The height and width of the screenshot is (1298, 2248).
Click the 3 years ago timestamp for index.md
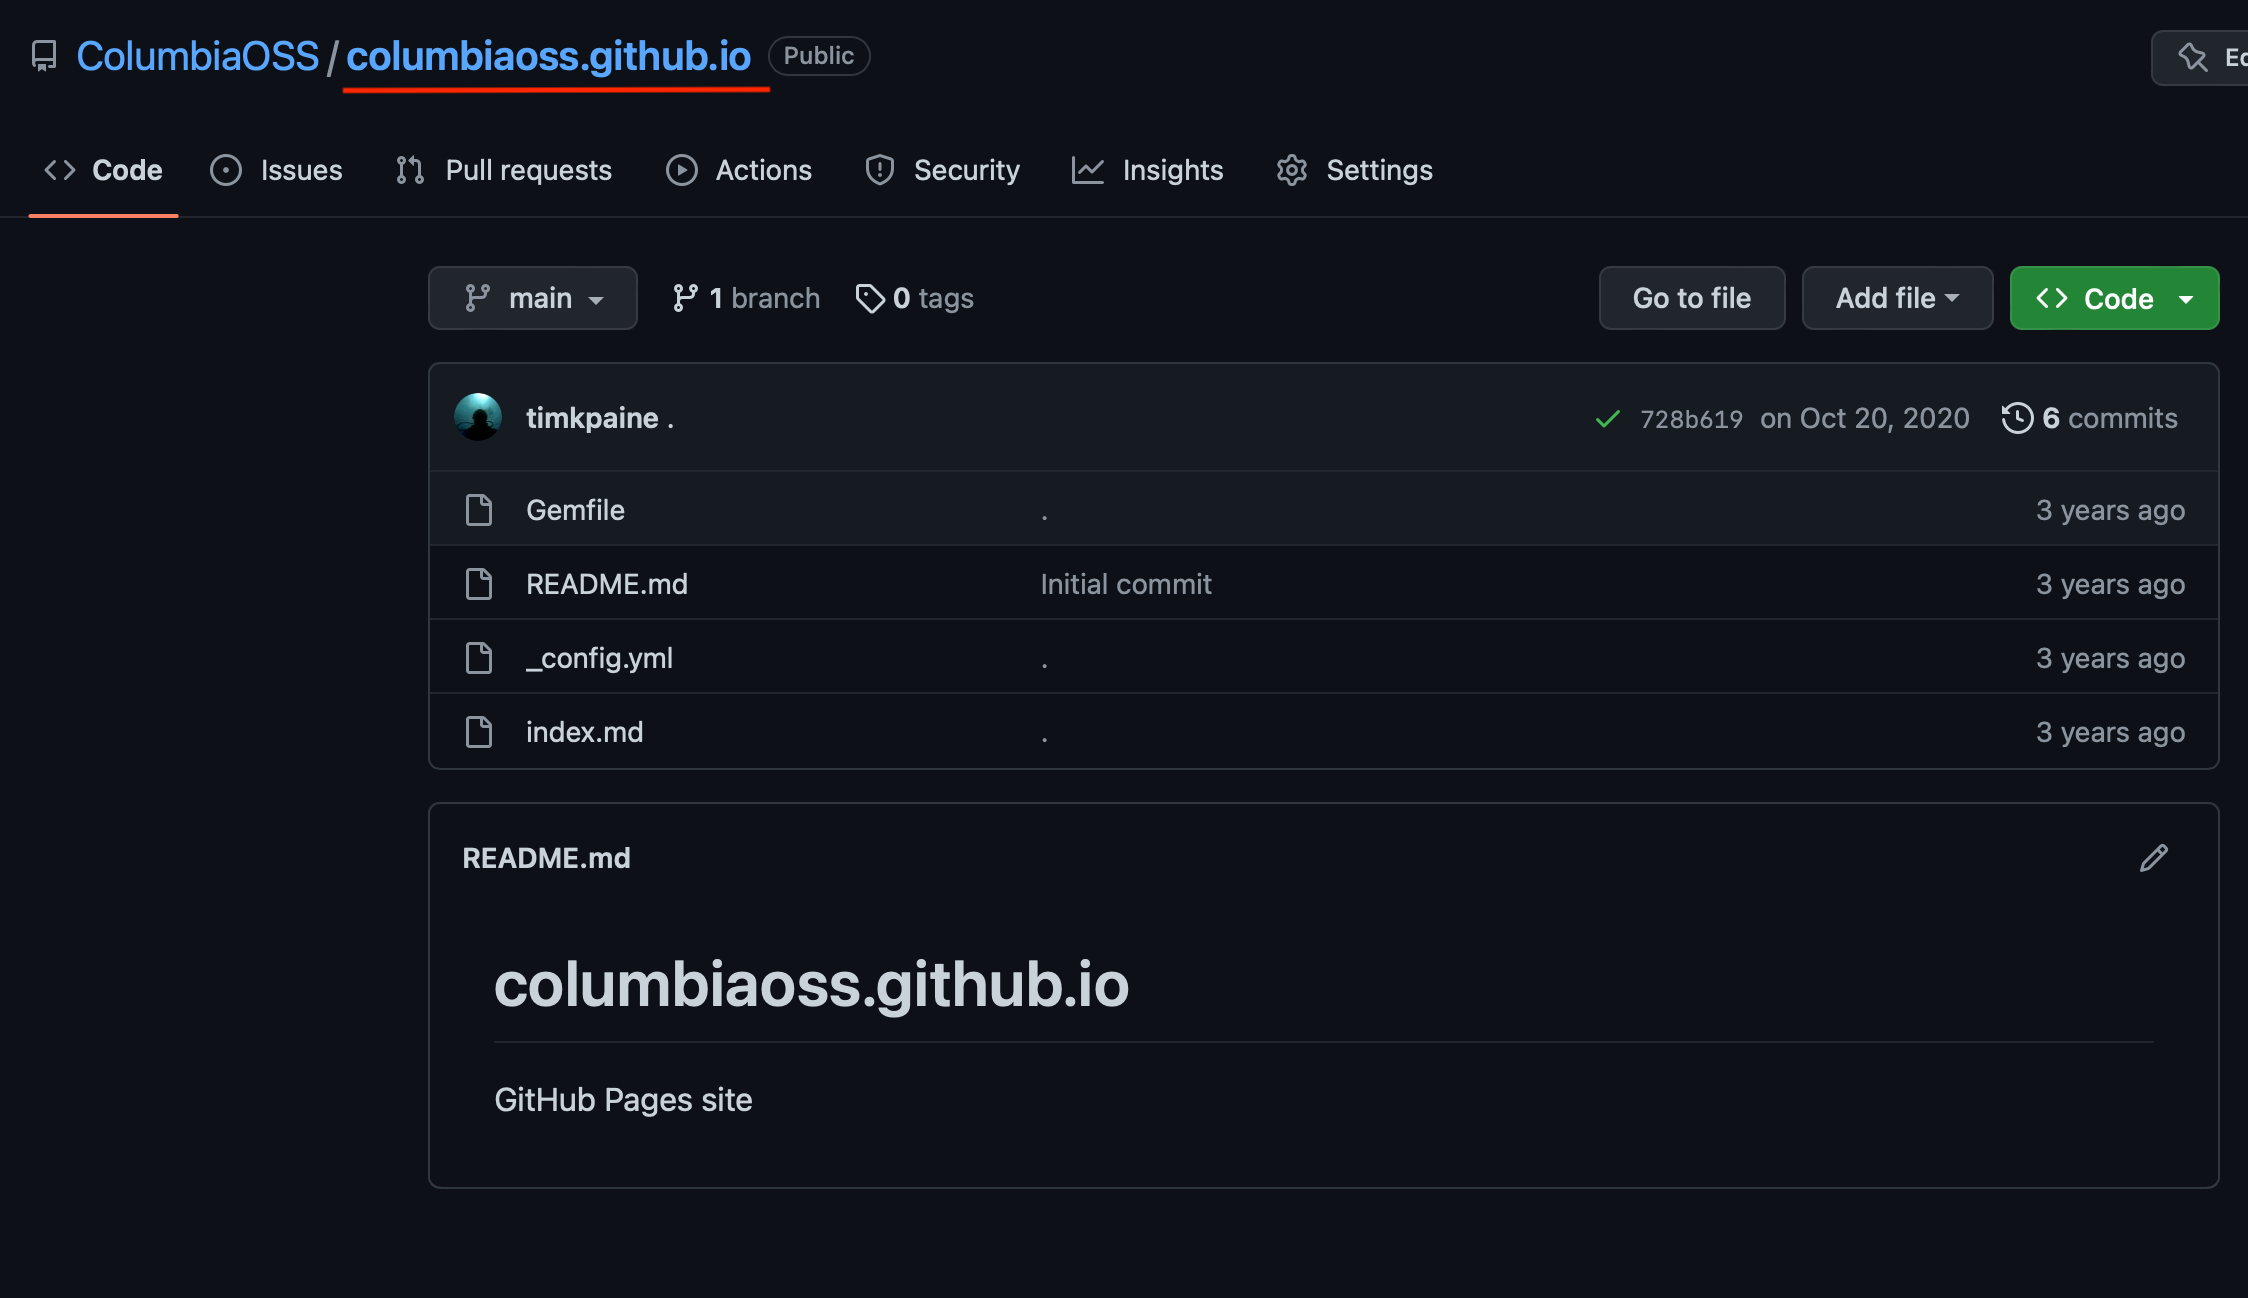point(2110,732)
